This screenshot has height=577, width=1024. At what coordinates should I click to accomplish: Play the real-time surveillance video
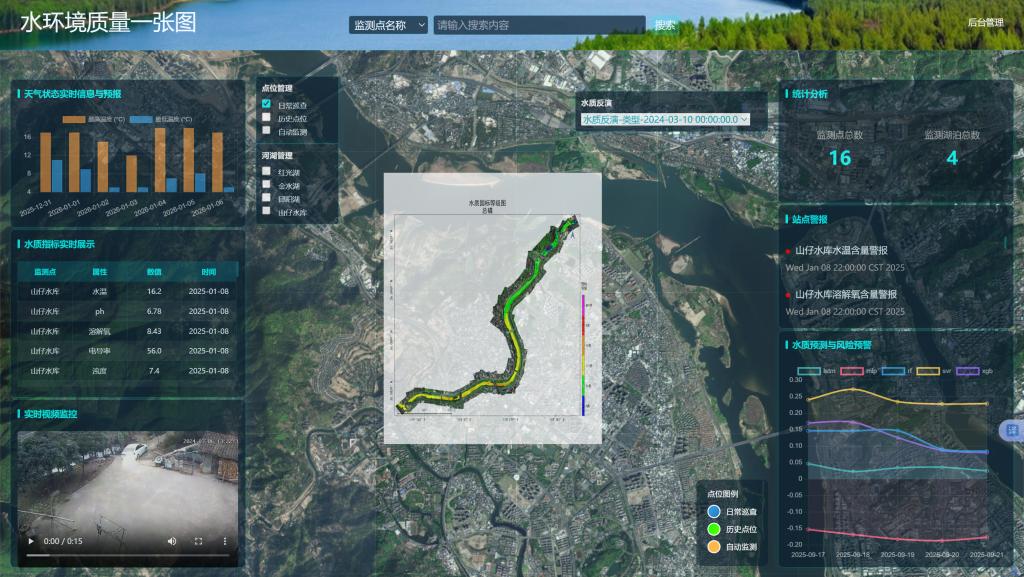coord(32,541)
